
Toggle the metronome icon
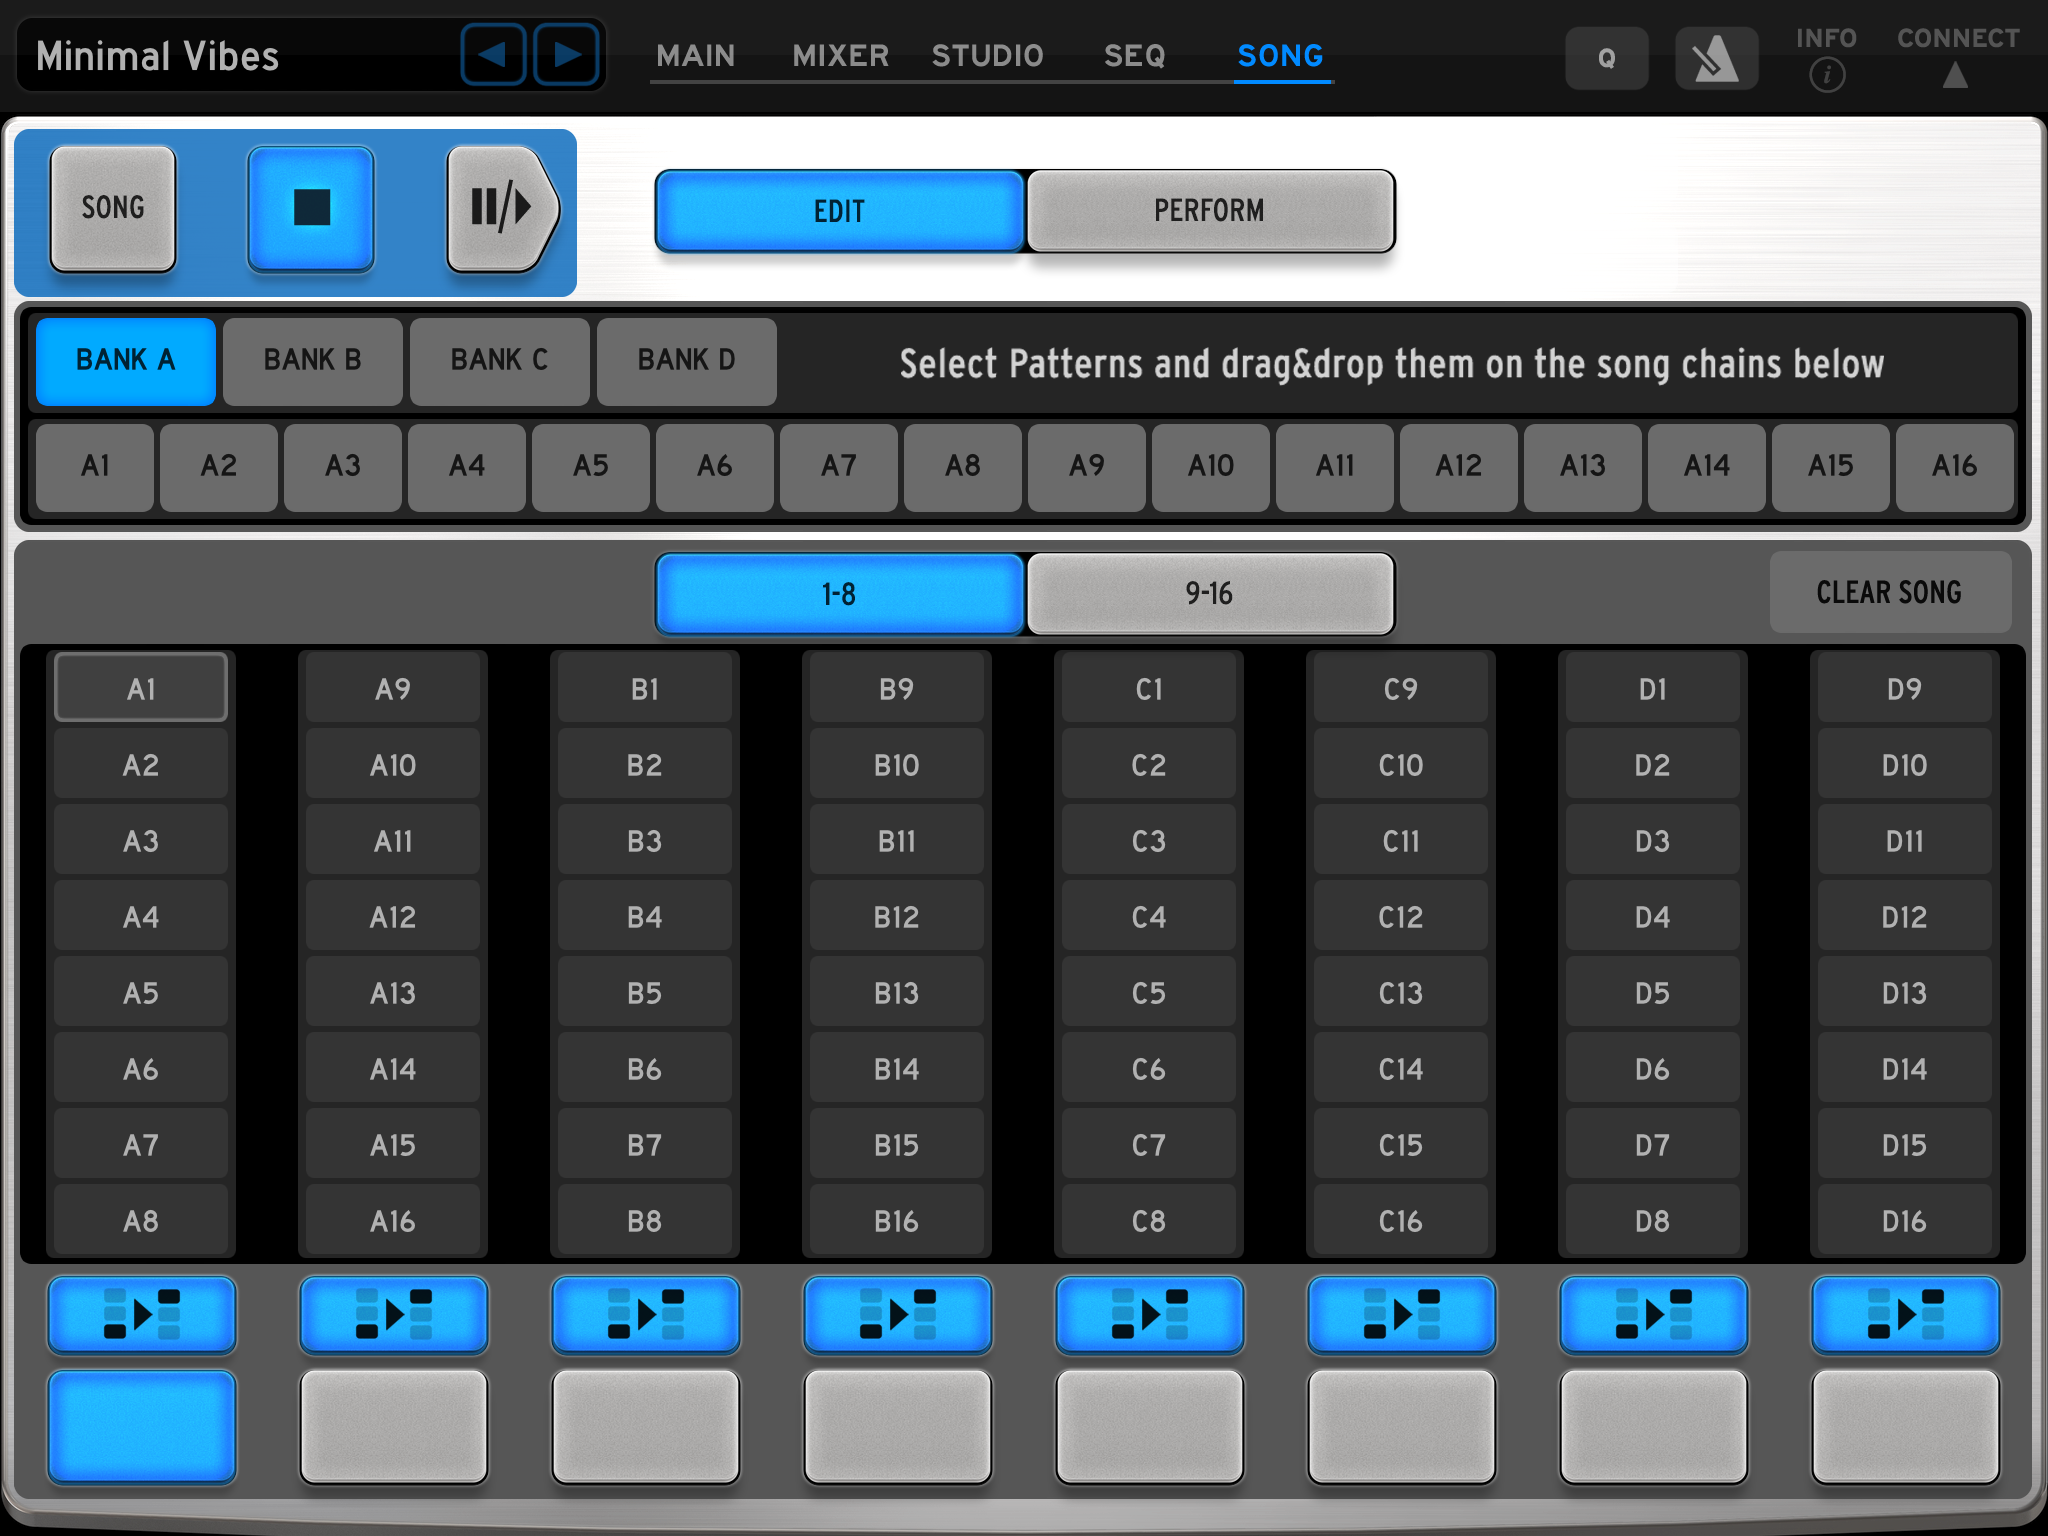[x=1716, y=59]
